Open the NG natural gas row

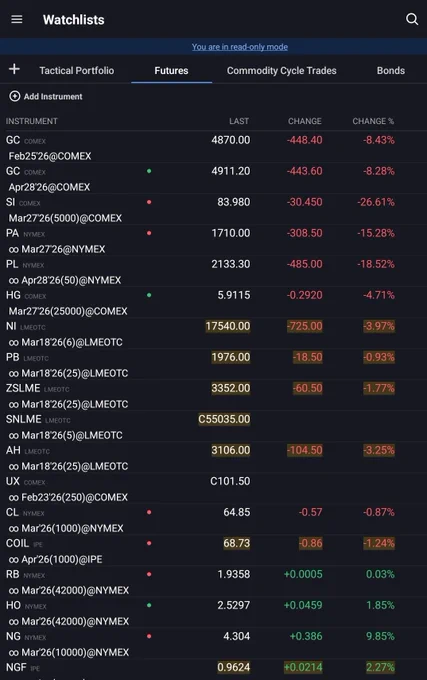213,644
